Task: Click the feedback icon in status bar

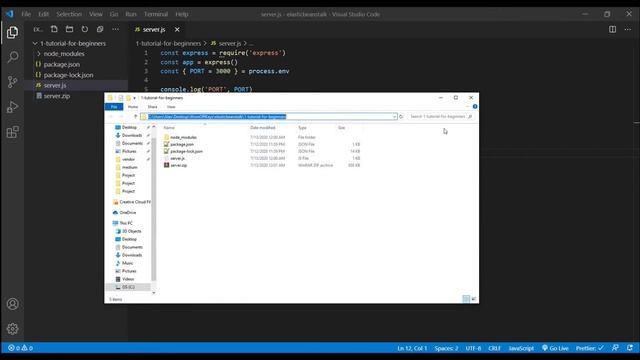Action: coord(615,348)
